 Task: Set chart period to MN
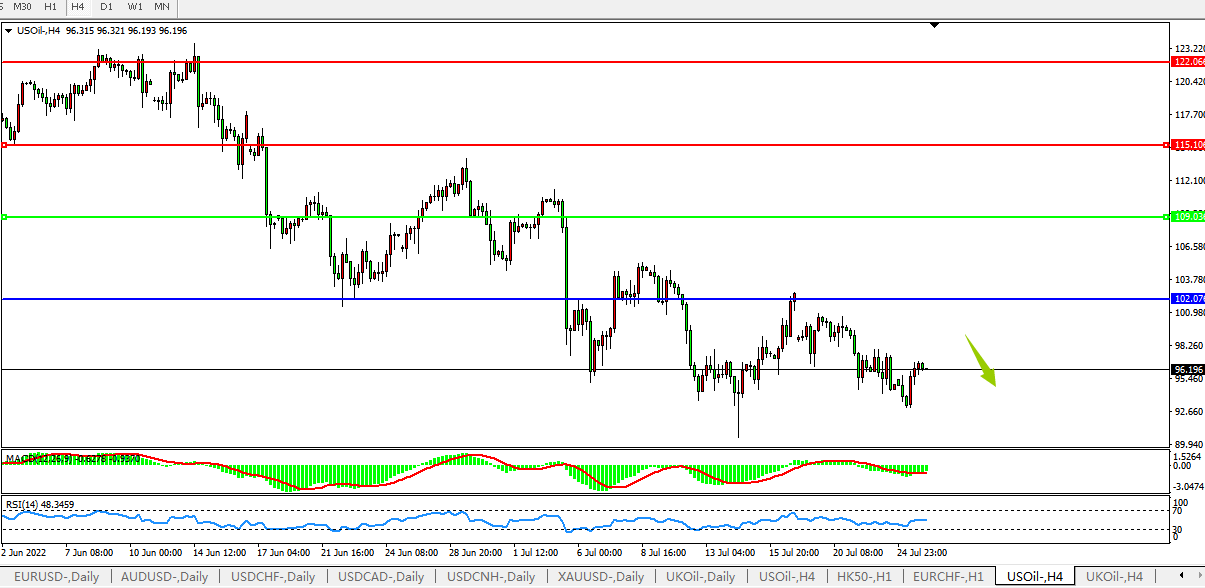pos(161,7)
